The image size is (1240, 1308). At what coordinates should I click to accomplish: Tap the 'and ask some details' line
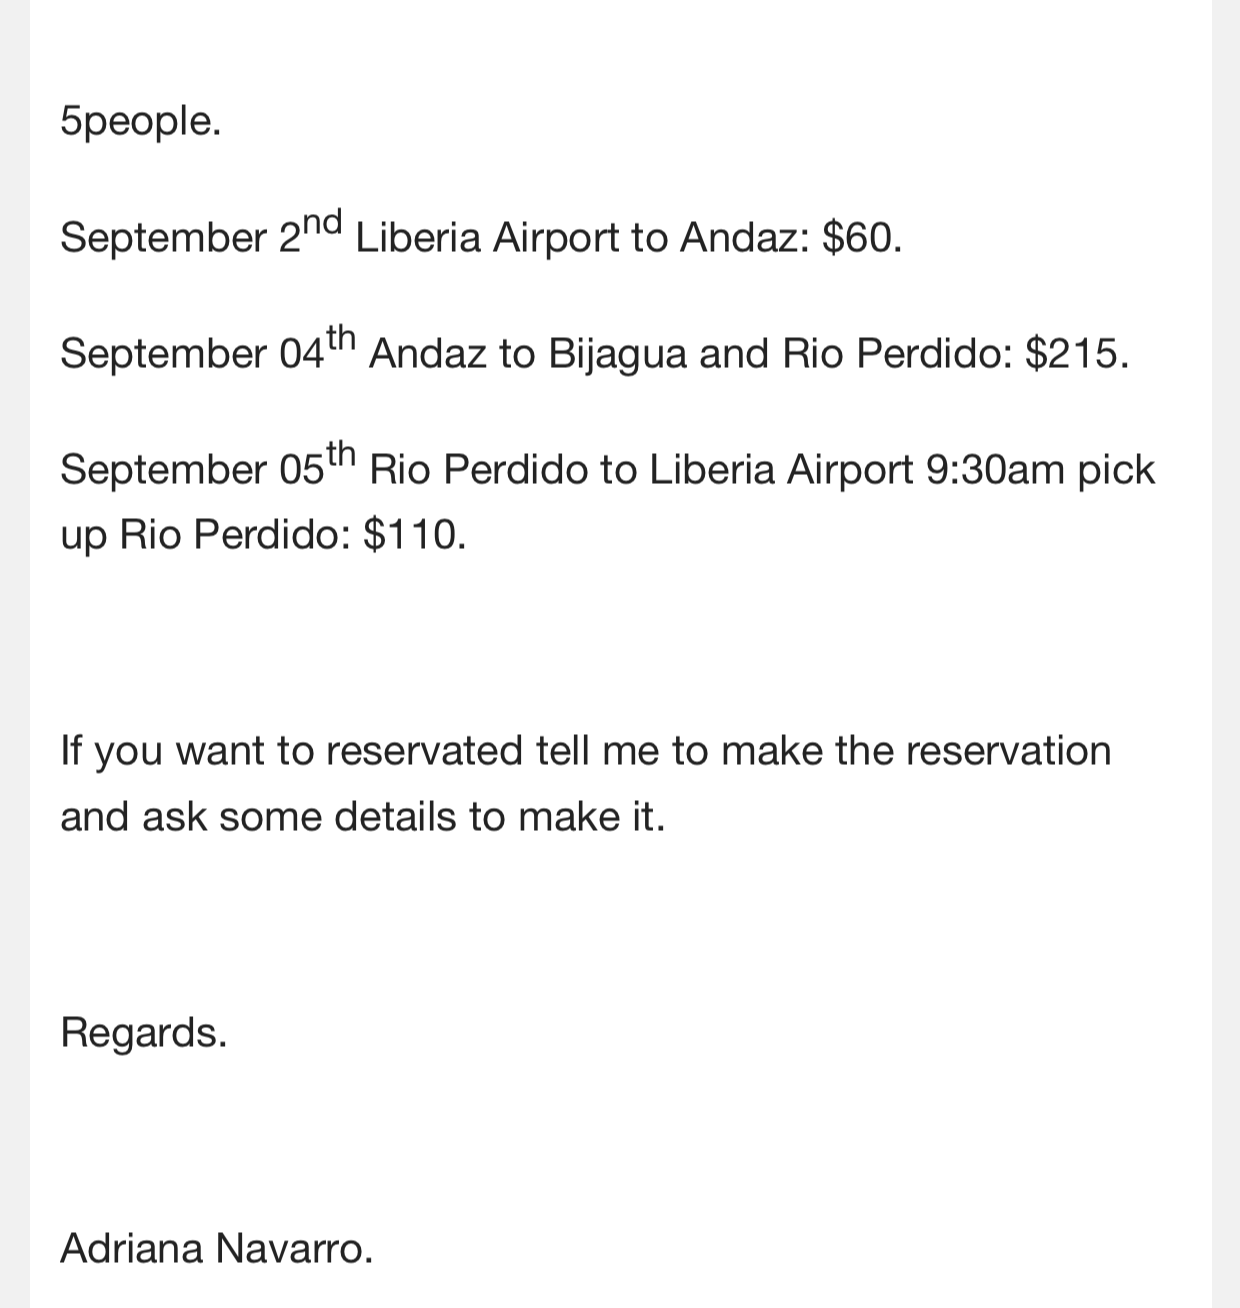click(363, 817)
